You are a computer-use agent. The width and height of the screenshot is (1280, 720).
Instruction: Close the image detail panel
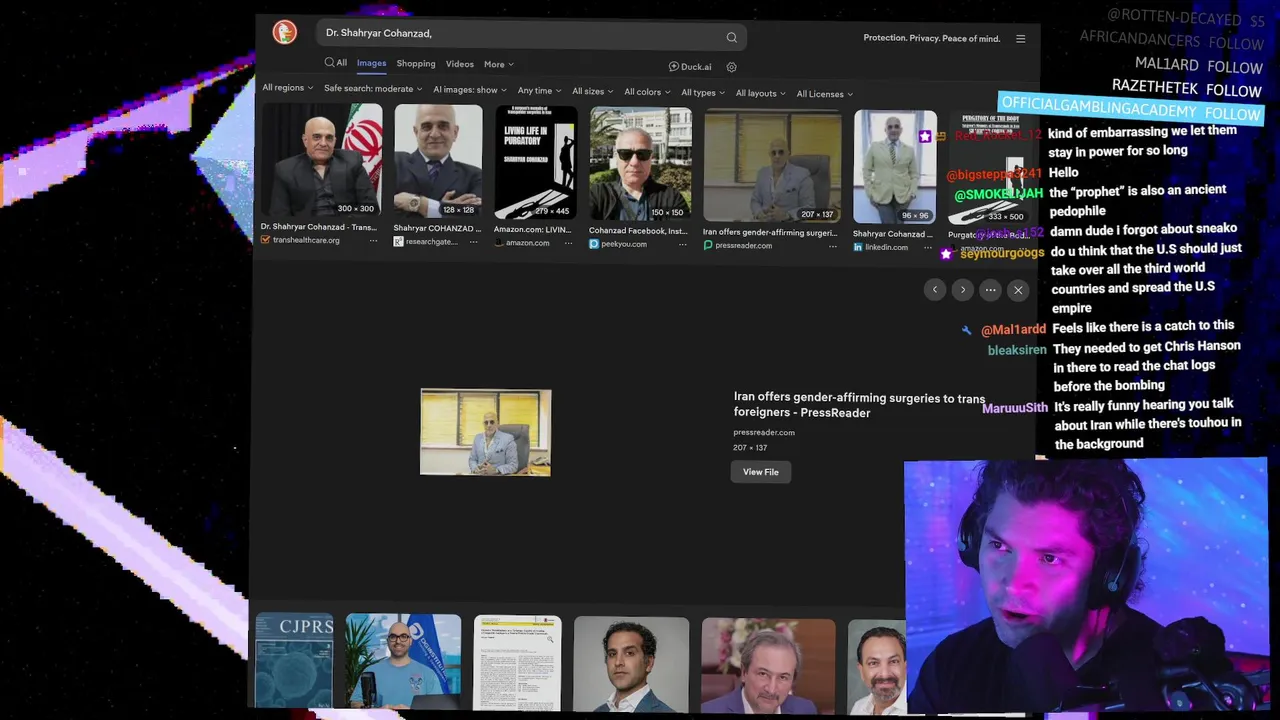1018,290
